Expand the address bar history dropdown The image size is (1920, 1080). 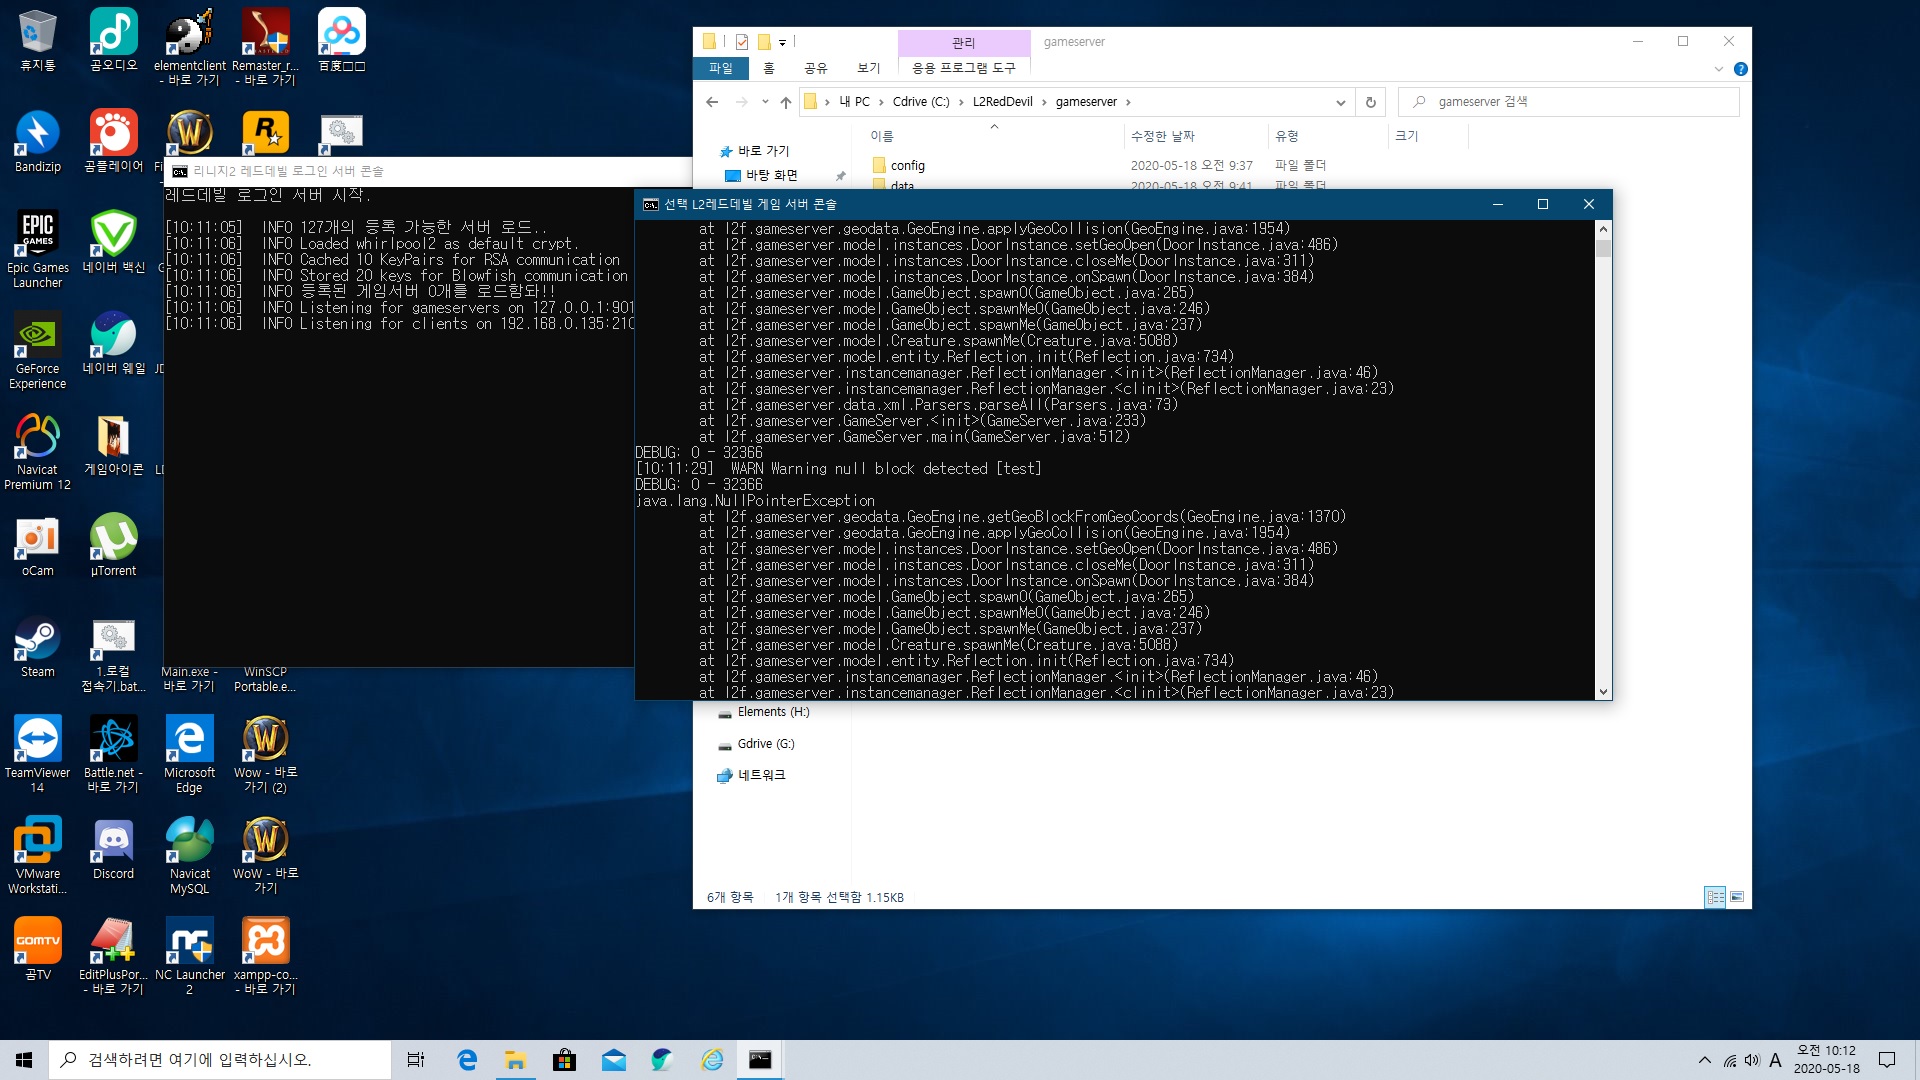click(1340, 102)
